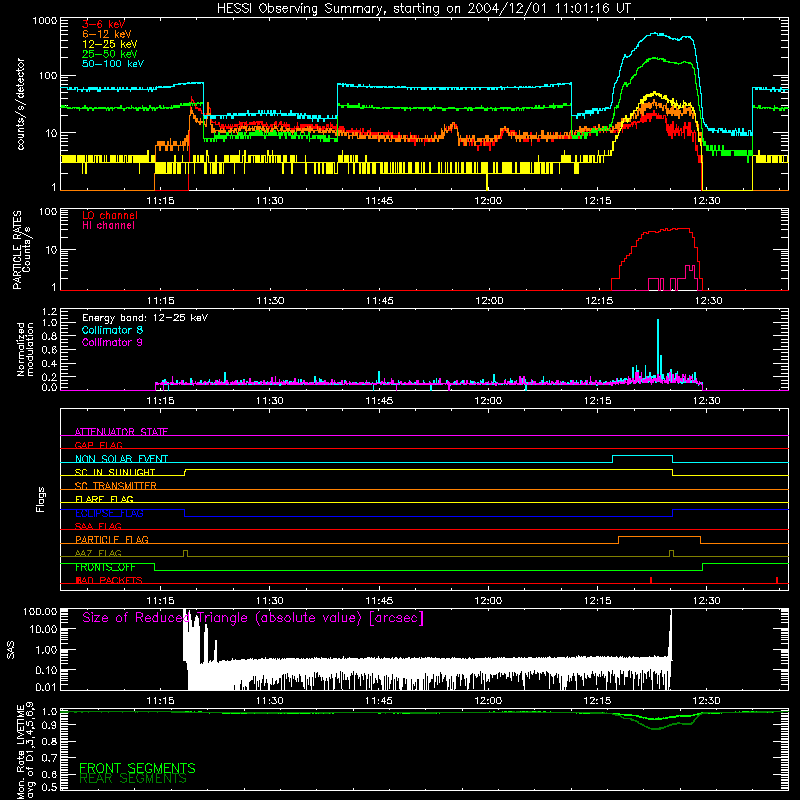Click the 'SAS' axis label
The image size is (800, 800).
[x=10, y=650]
